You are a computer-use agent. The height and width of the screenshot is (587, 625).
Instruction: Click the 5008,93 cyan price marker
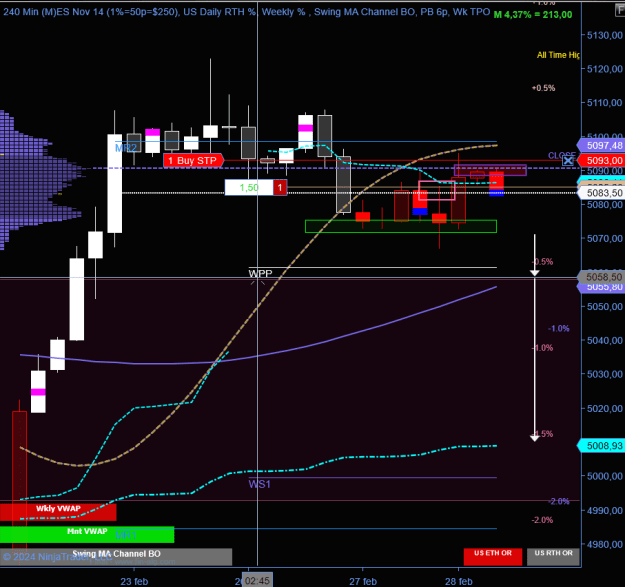pos(601,446)
